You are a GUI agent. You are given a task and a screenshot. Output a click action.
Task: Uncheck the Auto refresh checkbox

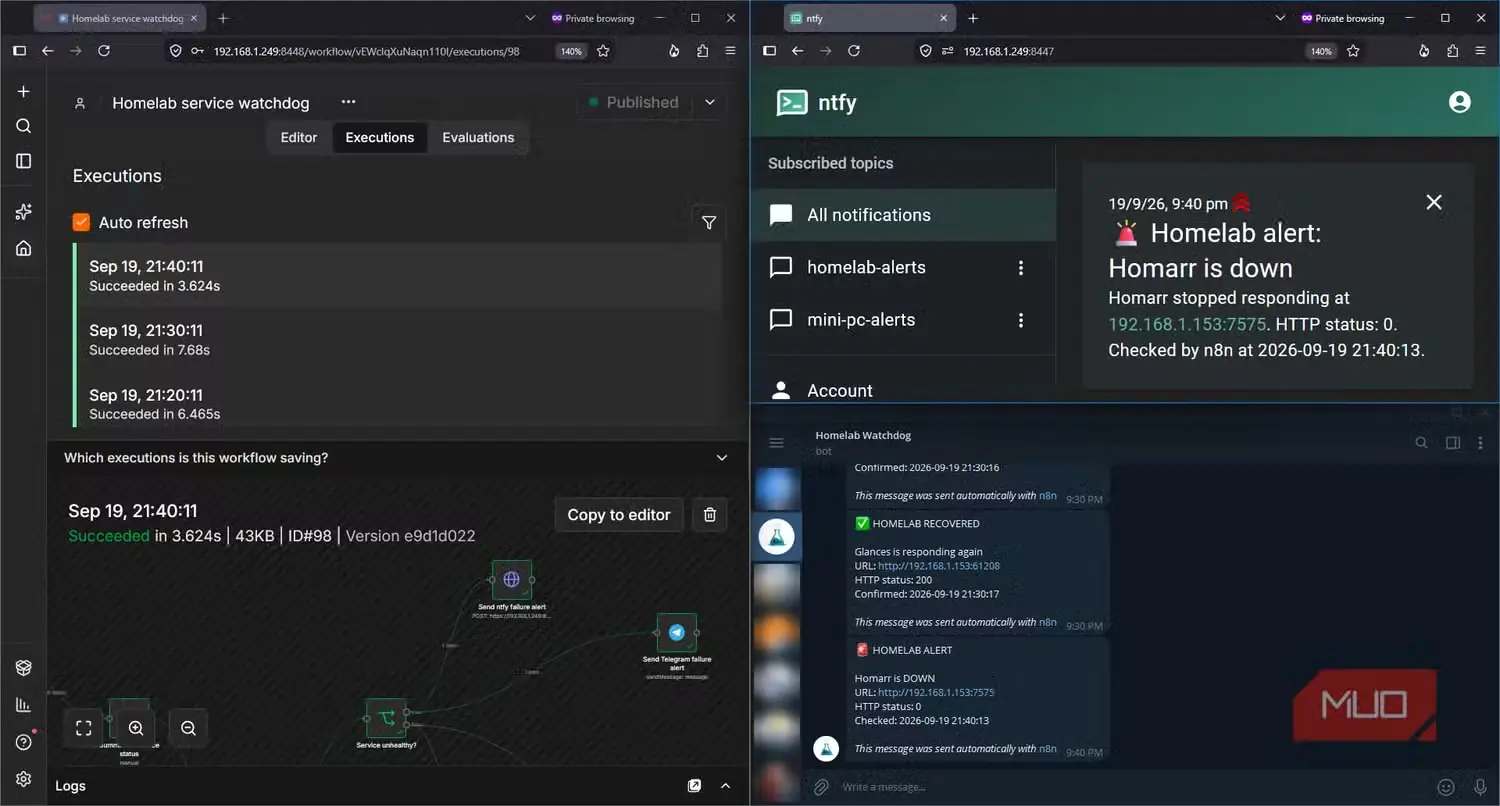[x=82, y=222]
